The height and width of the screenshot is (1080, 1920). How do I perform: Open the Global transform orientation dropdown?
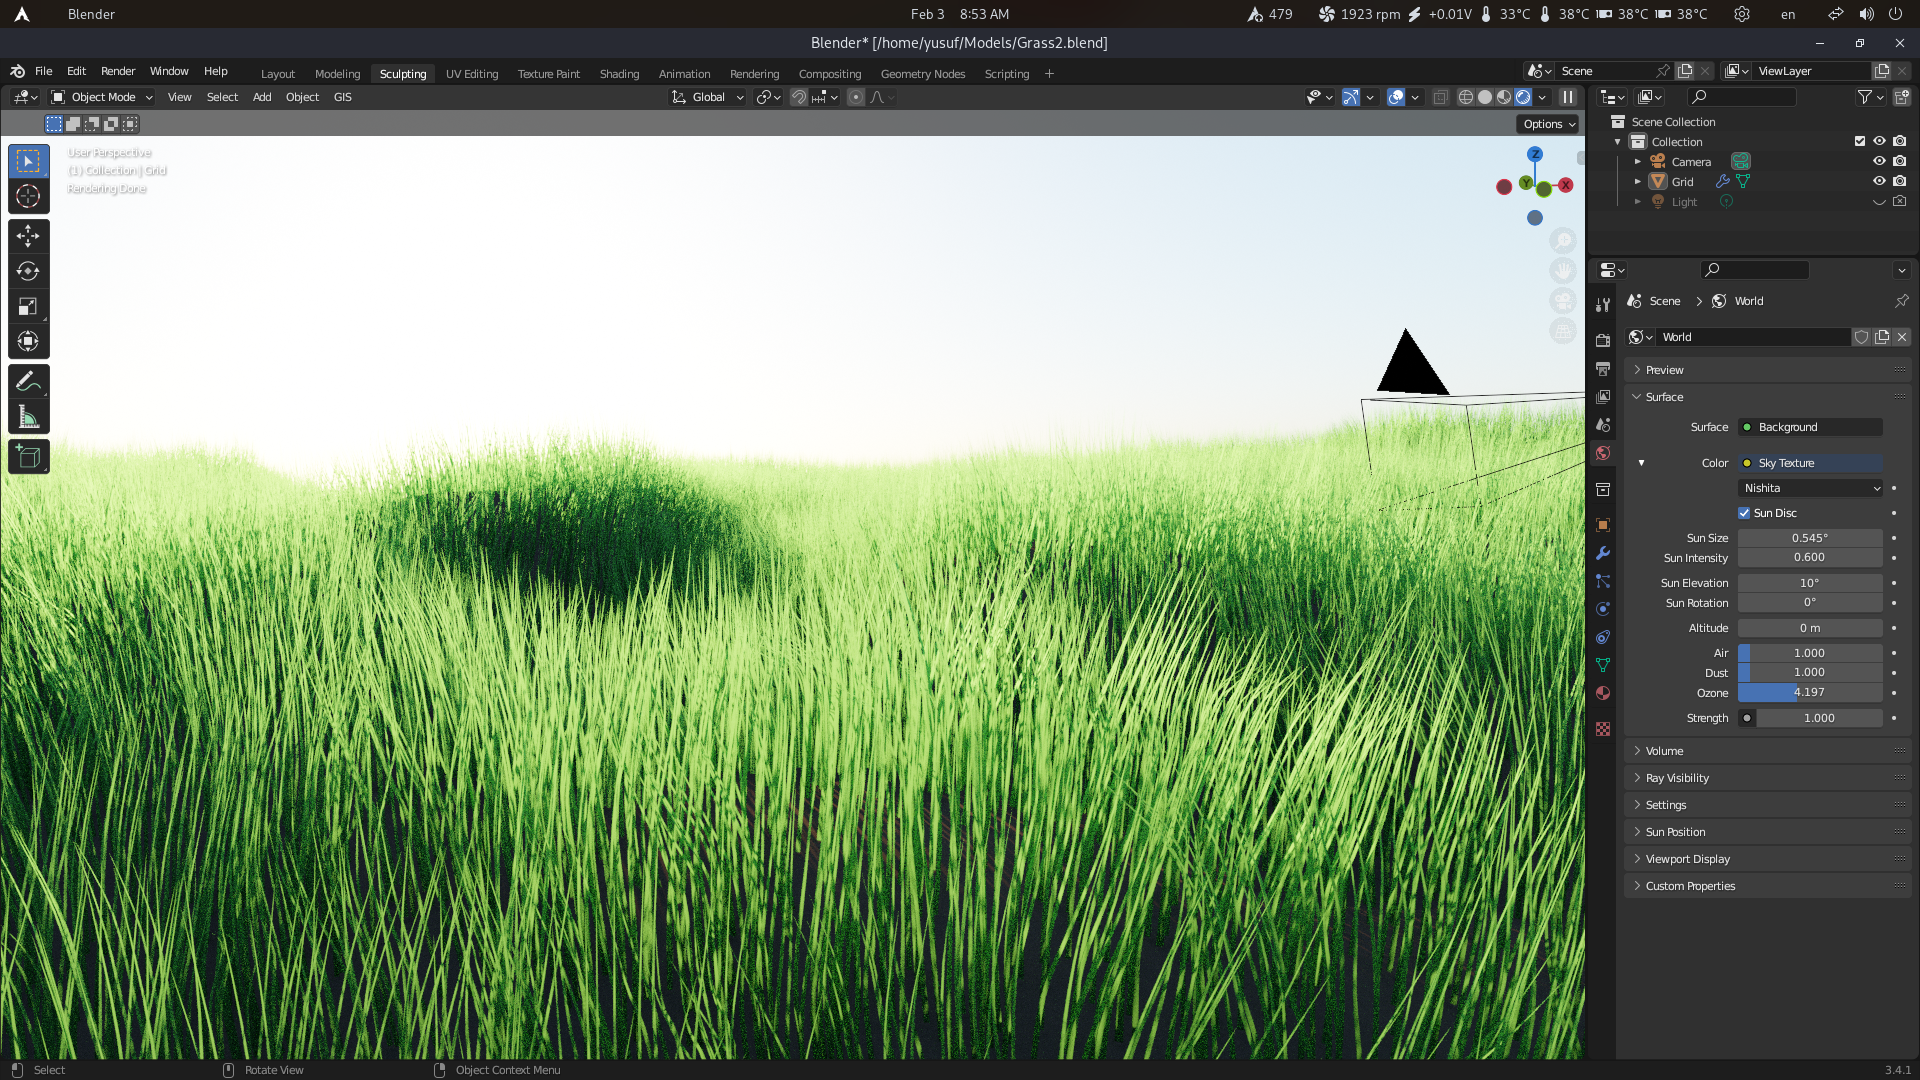click(x=708, y=97)
